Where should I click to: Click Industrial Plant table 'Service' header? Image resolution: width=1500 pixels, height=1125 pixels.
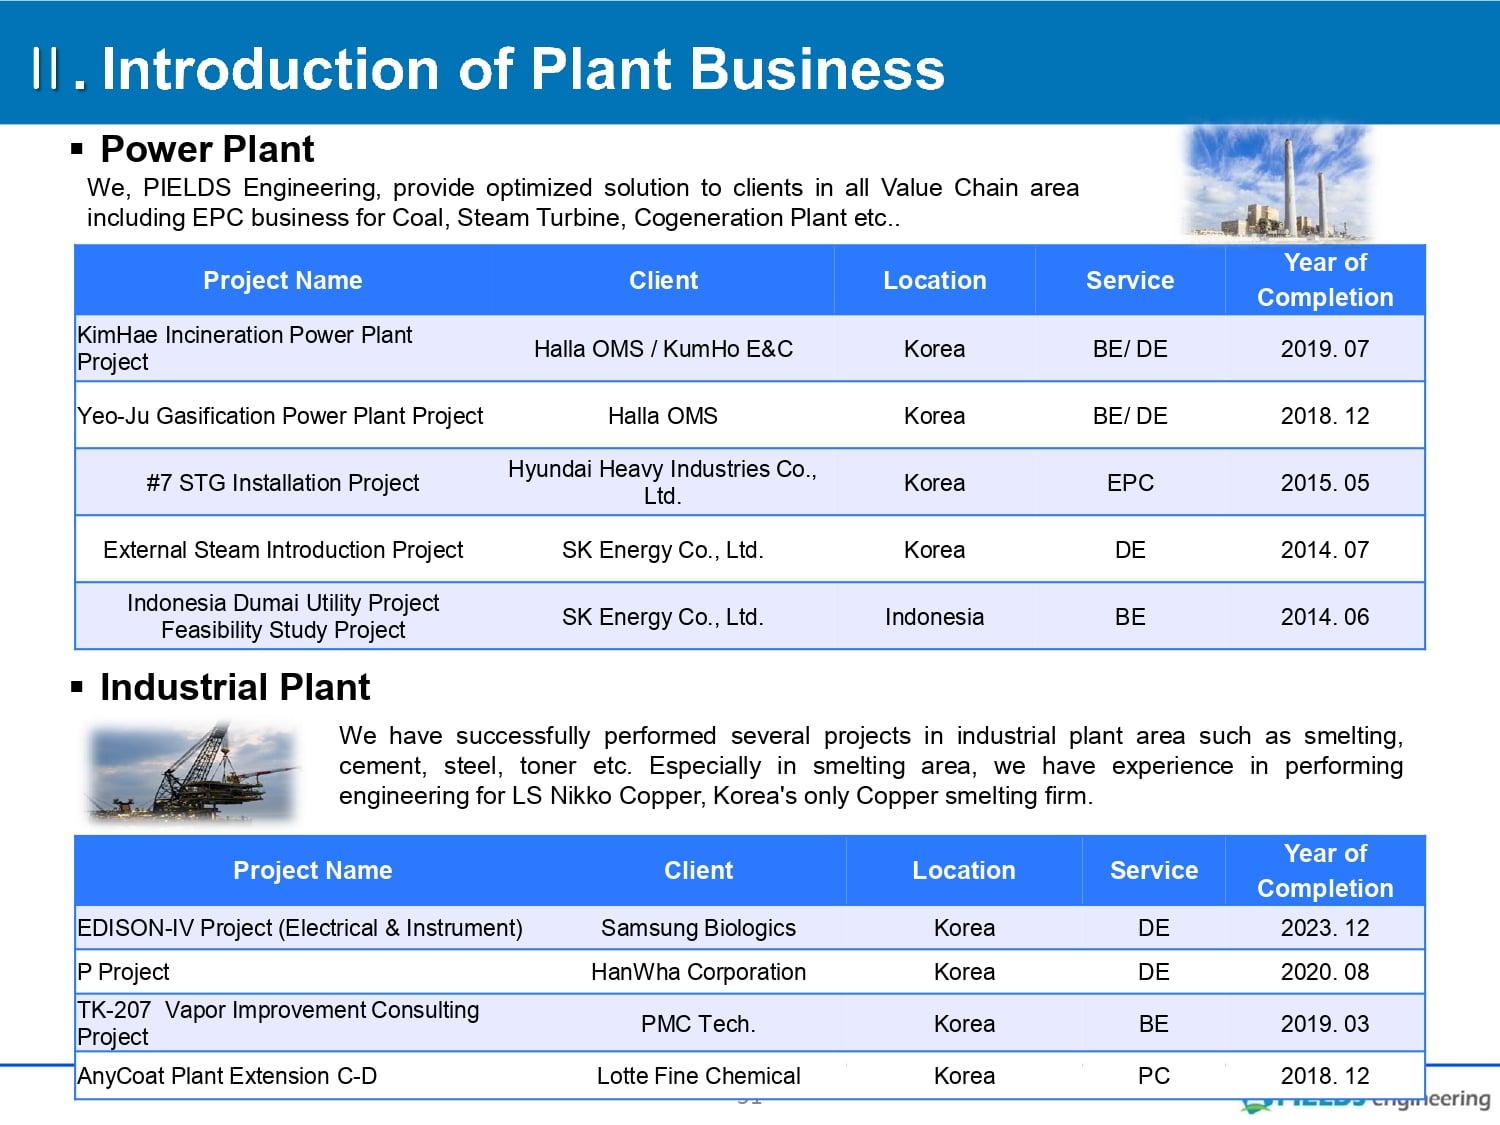coord(1154,870)
